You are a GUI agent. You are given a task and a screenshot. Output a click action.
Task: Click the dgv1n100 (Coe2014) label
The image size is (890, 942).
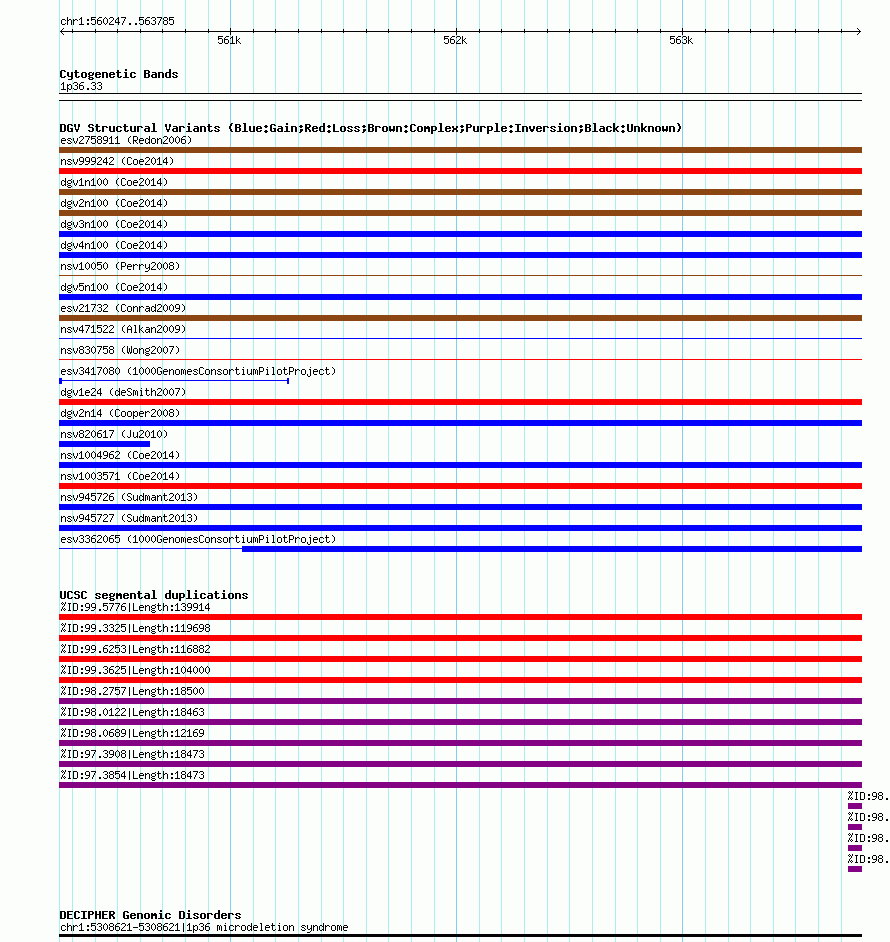pos(114,182)
